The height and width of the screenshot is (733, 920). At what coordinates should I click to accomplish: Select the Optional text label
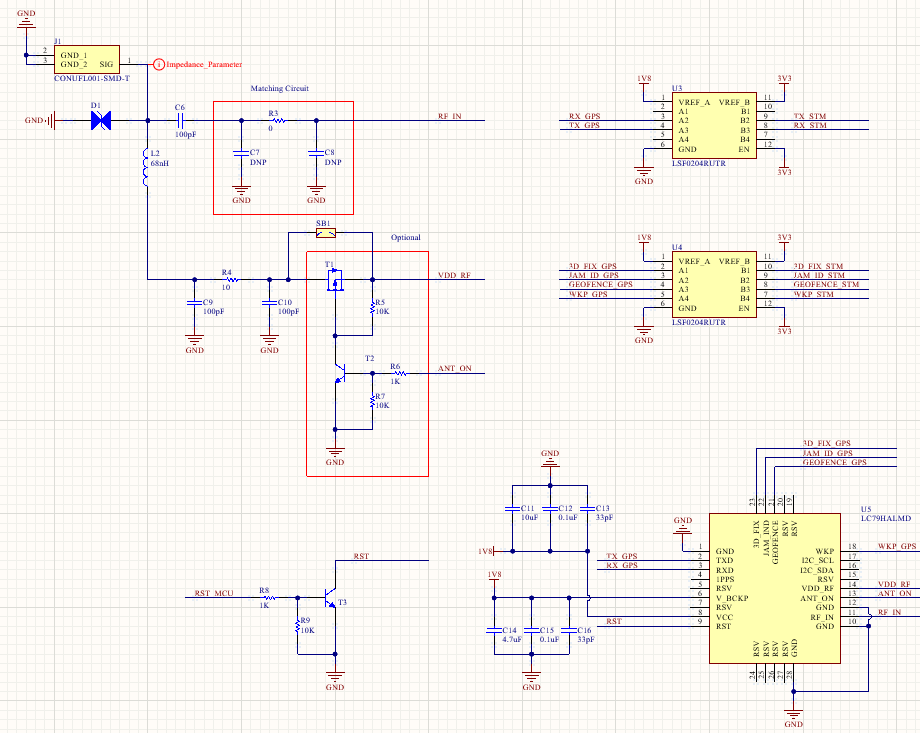pos(406,238)
